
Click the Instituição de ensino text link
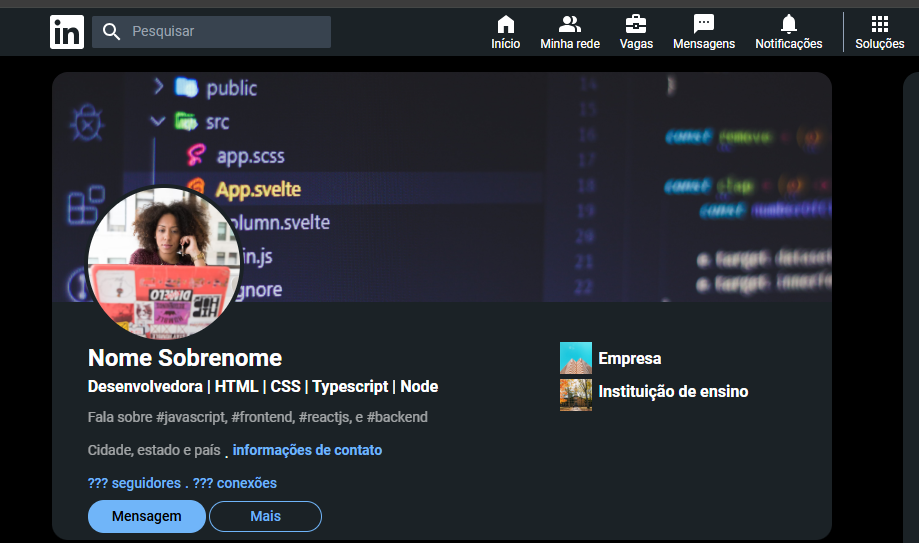[672, 391]
